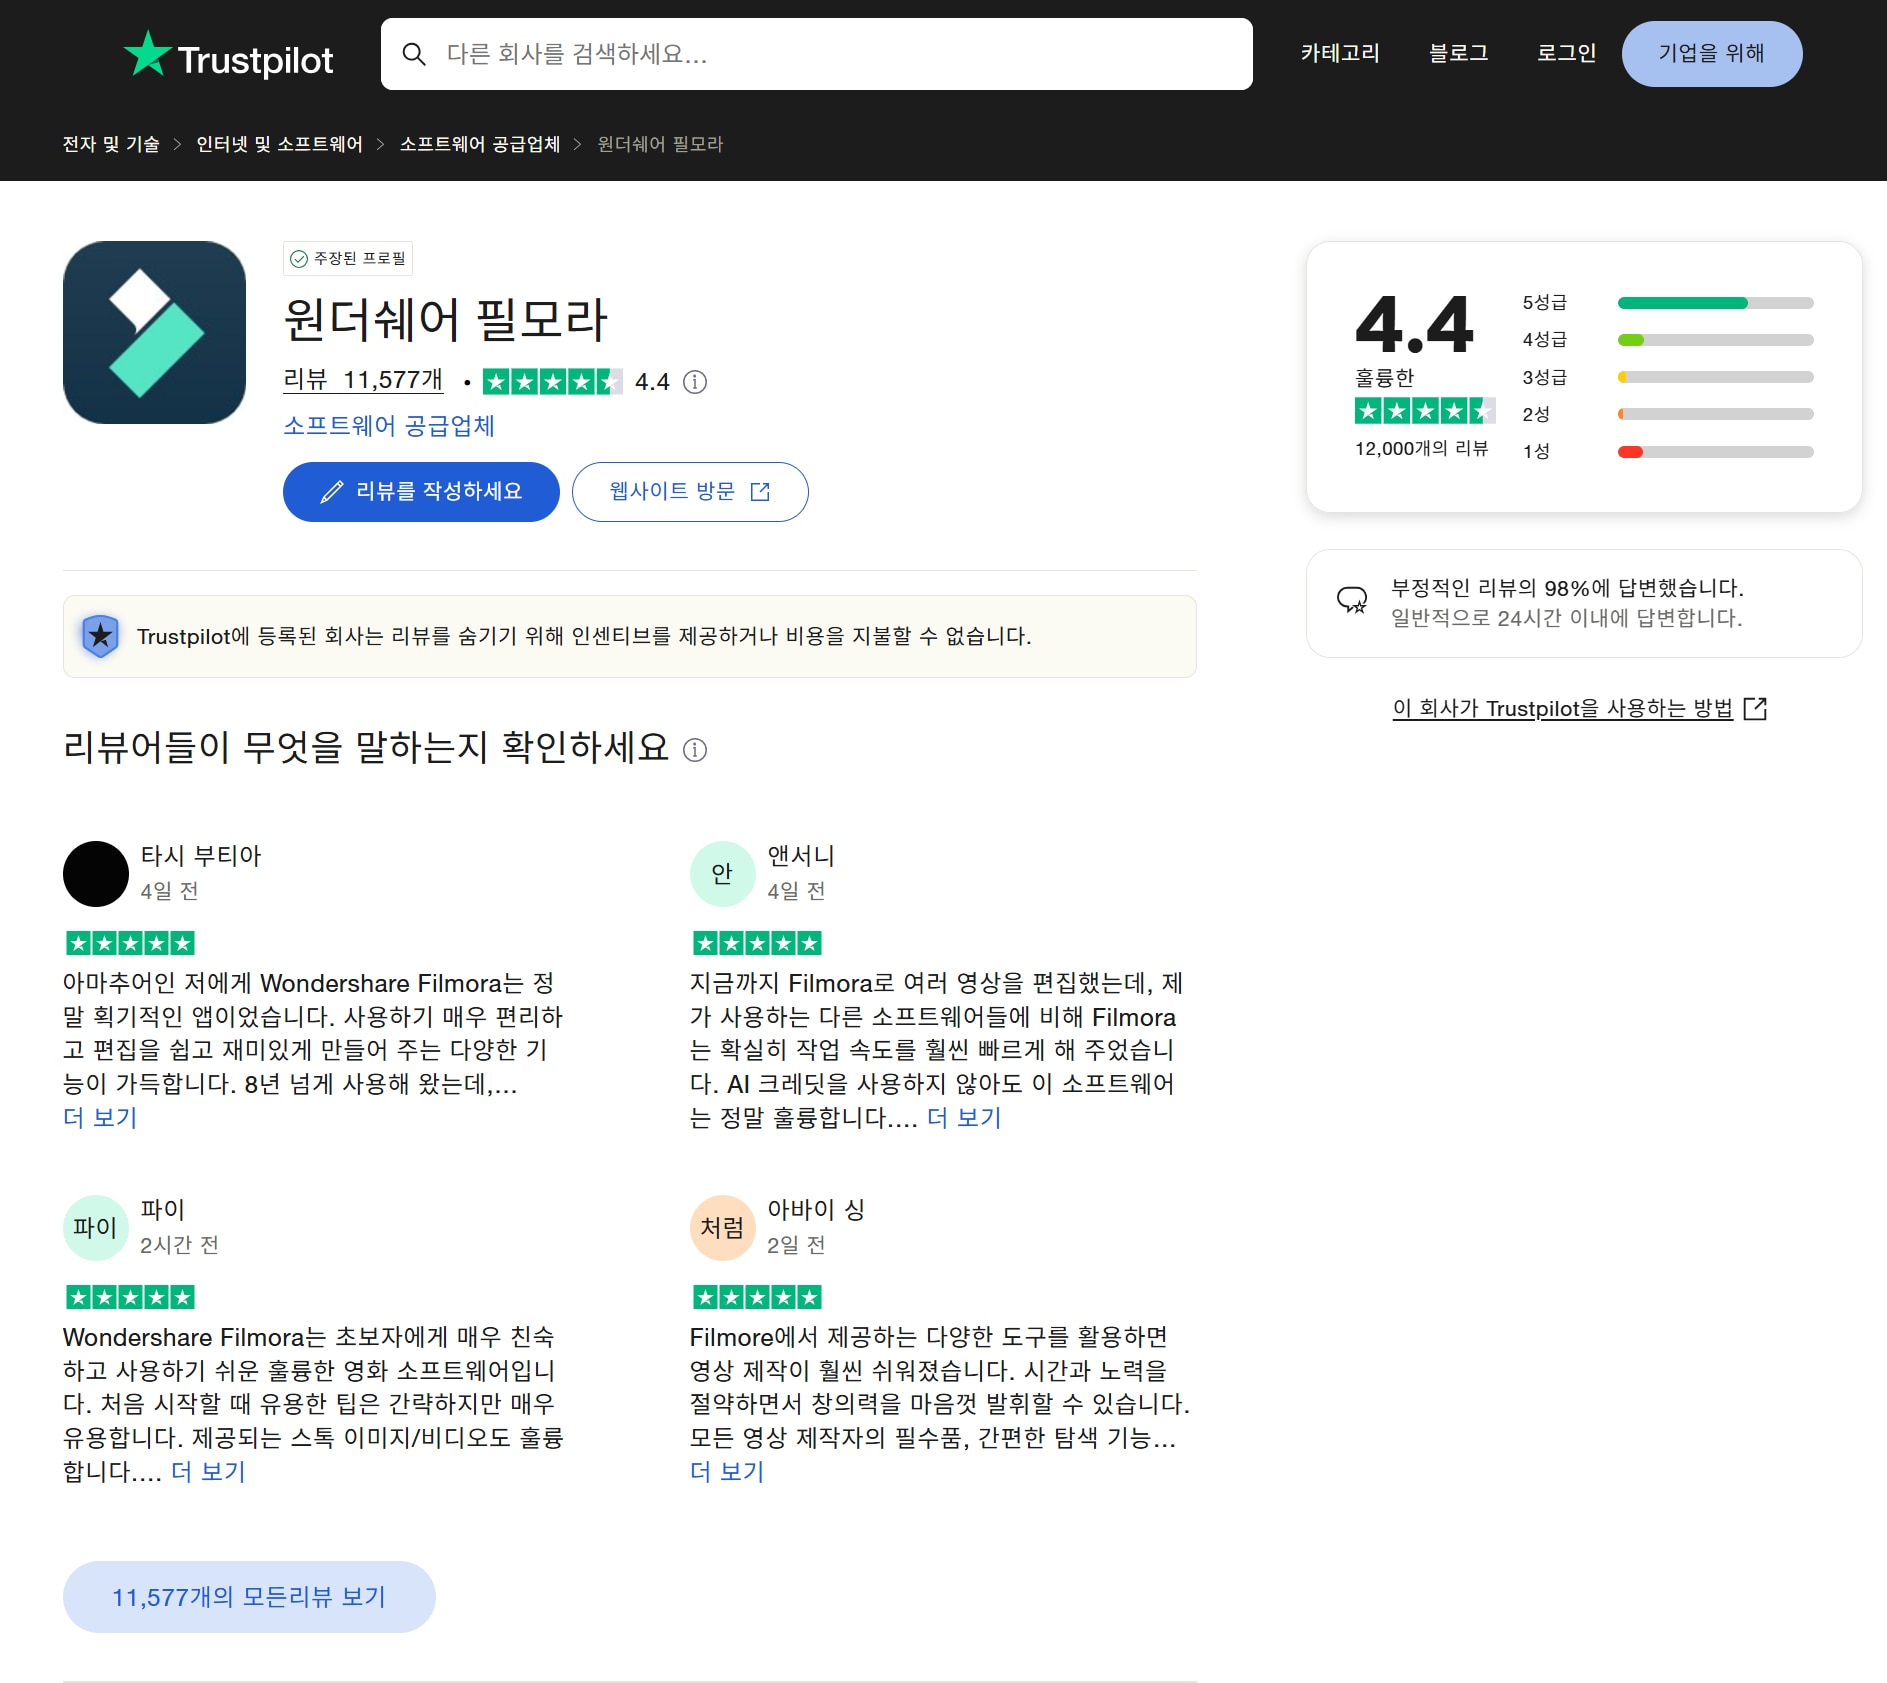Image resolution: width=1887 pixels, height=1683 pixels.
Task: Click the 기업을 위해 button
Action: 1711,53
